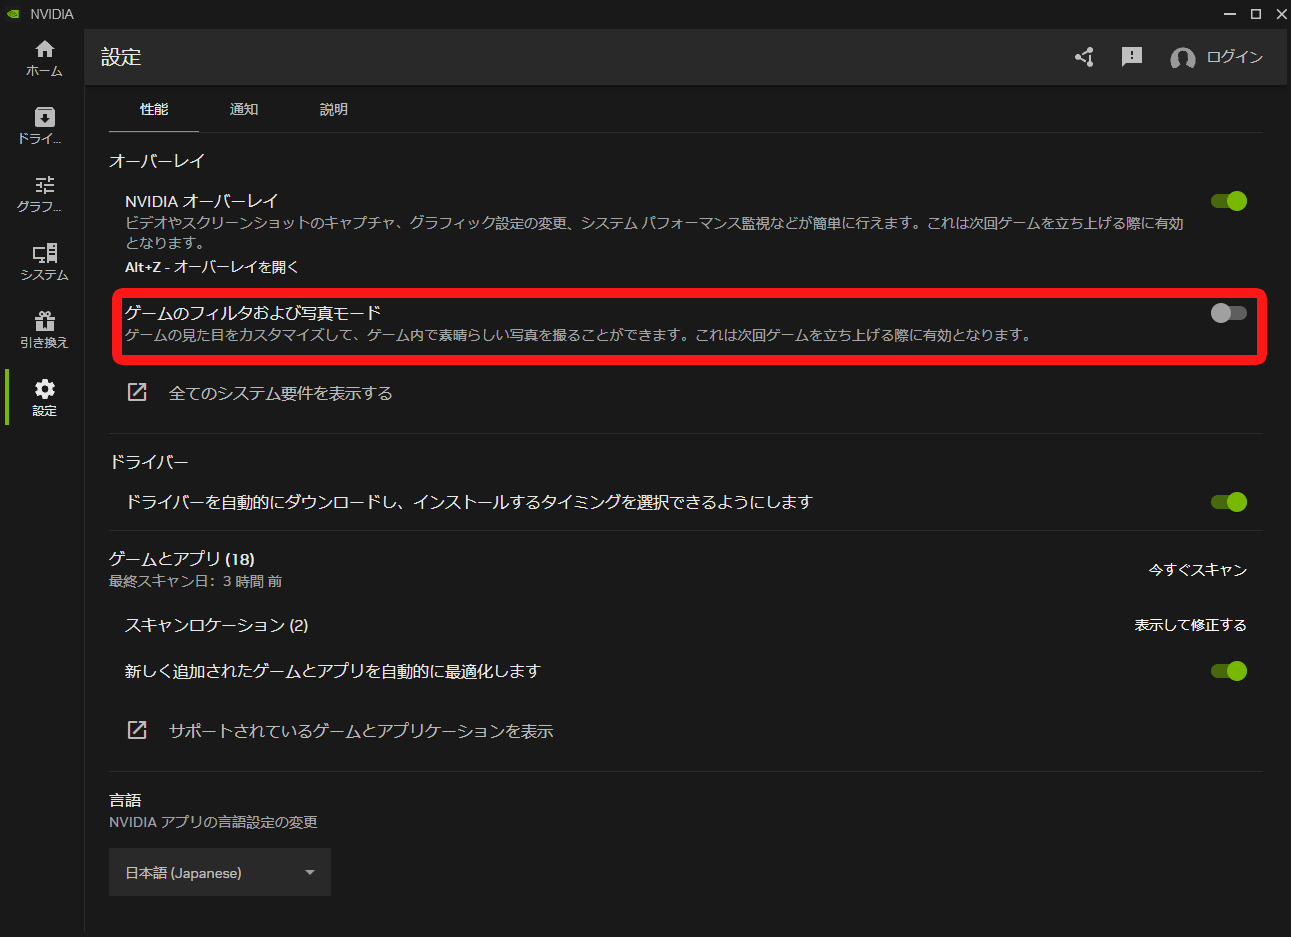Switch to the 性能 tab
1291x937 pixels.
[x=154, y=110]
